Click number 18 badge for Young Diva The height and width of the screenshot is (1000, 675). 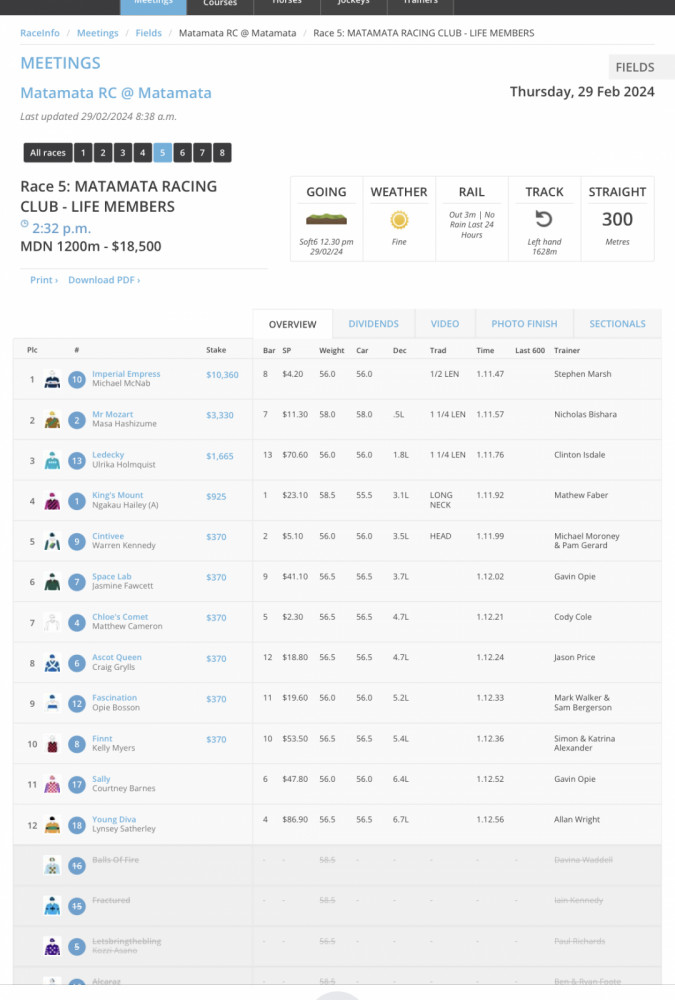(x=77, y=825)
